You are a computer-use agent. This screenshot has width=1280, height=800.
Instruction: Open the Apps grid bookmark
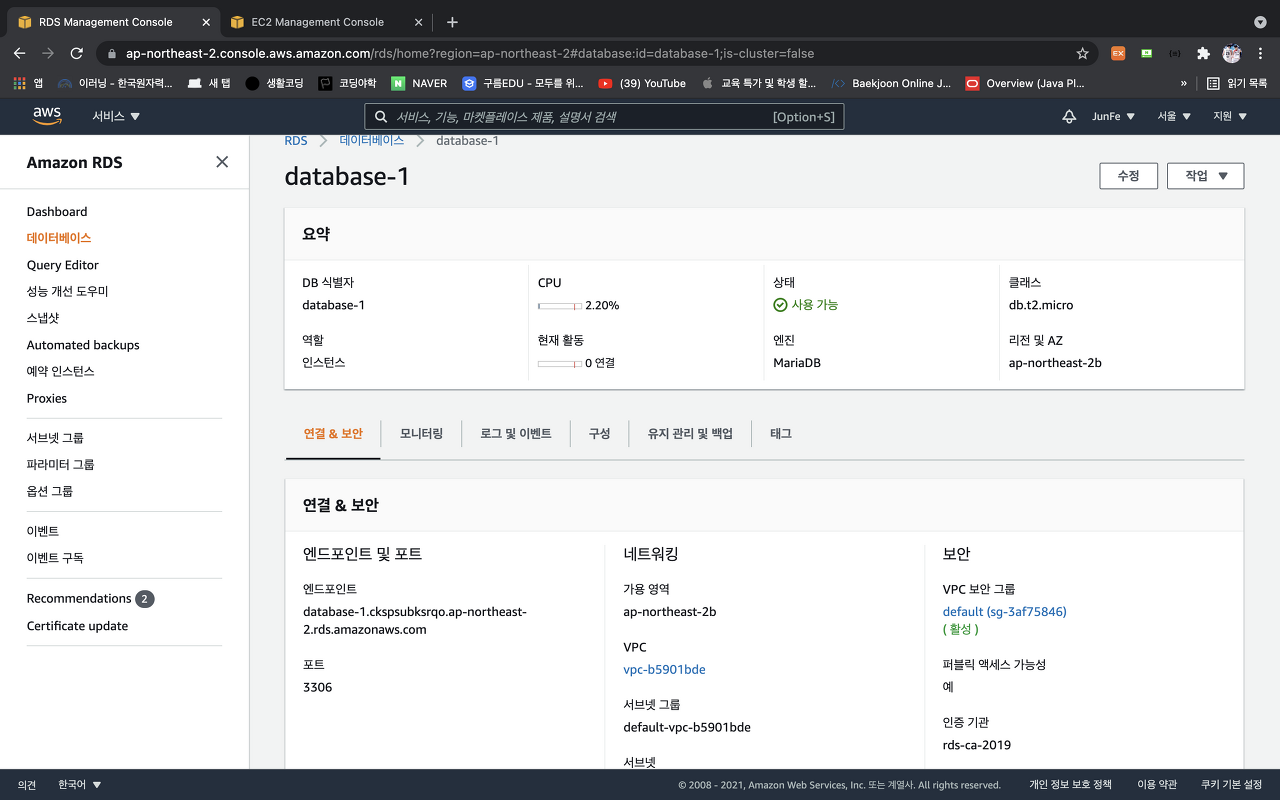pyautogui.click(x=28, y=84)
